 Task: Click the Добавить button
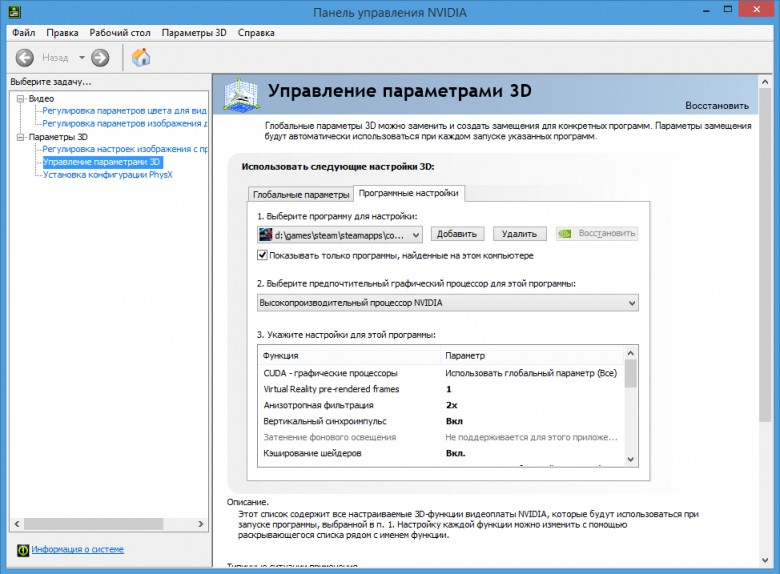pos(457,234)
